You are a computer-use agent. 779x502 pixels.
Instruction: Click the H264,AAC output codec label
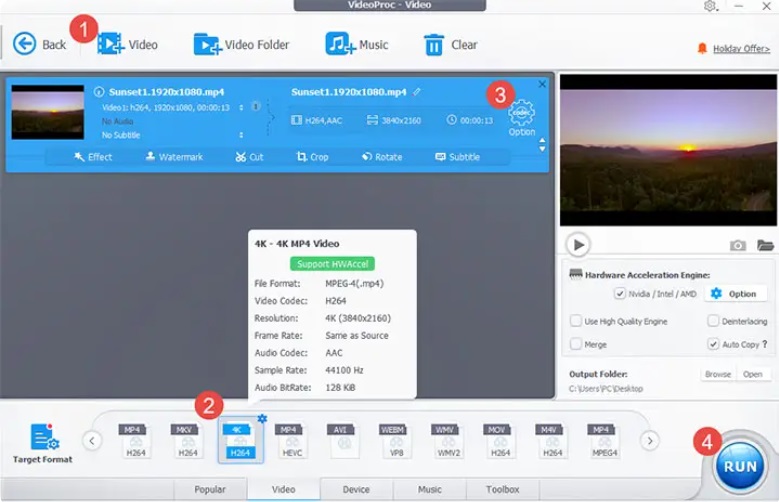(x=316, y=120)
